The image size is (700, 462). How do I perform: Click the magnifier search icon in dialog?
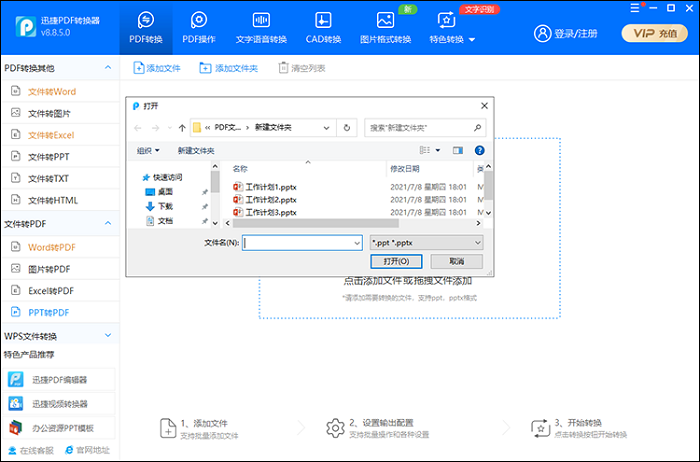click(477, 128)
